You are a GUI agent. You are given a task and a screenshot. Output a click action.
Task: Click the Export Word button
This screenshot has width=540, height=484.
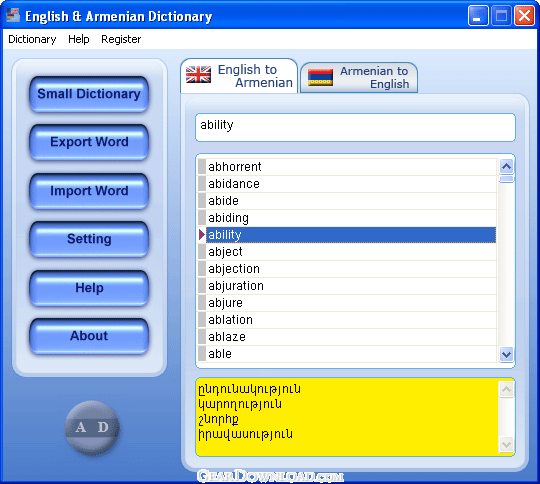pos(89,142)
